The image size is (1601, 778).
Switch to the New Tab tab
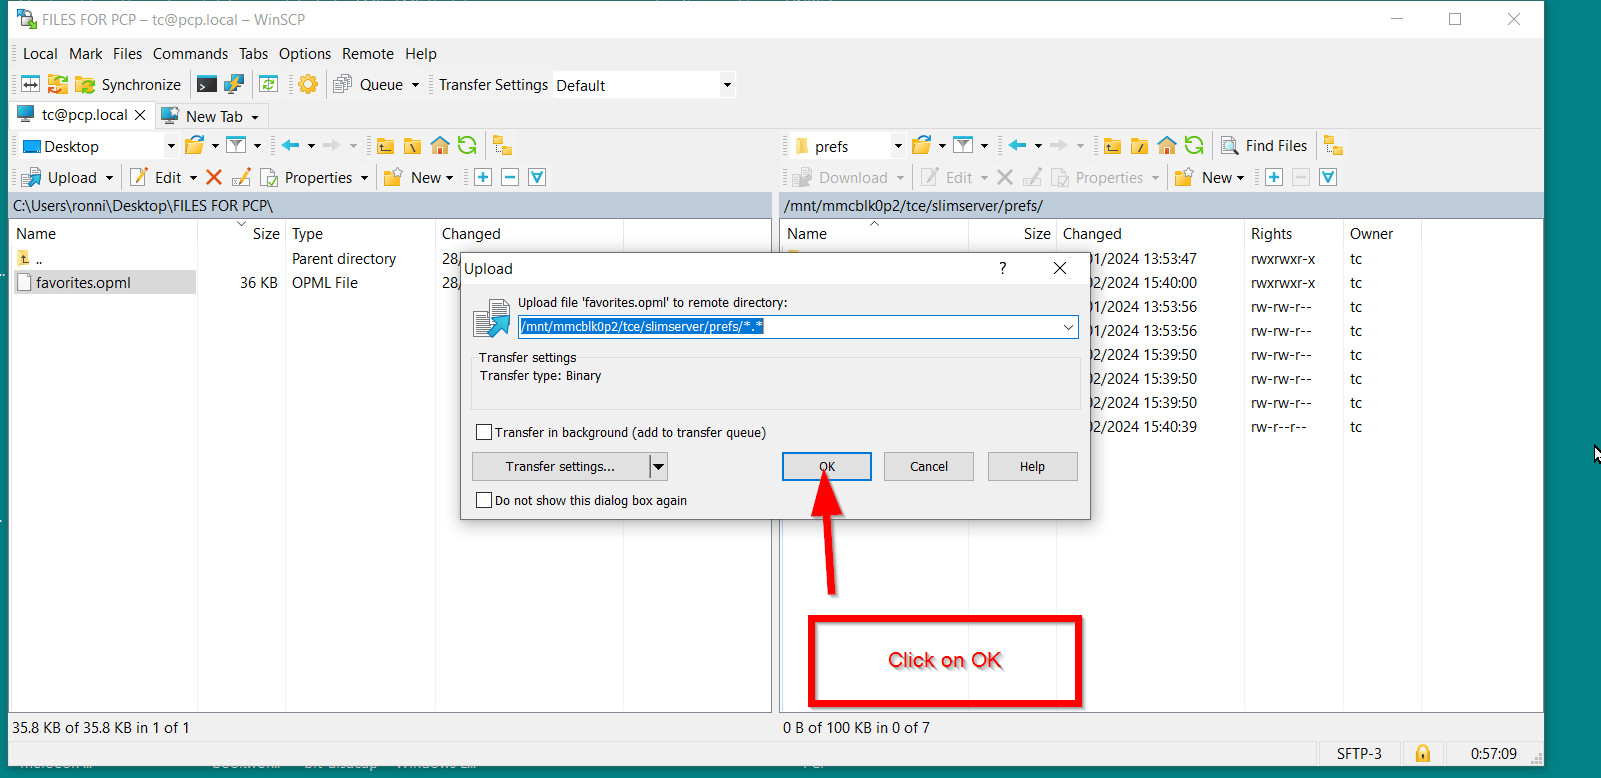[212, 116]
